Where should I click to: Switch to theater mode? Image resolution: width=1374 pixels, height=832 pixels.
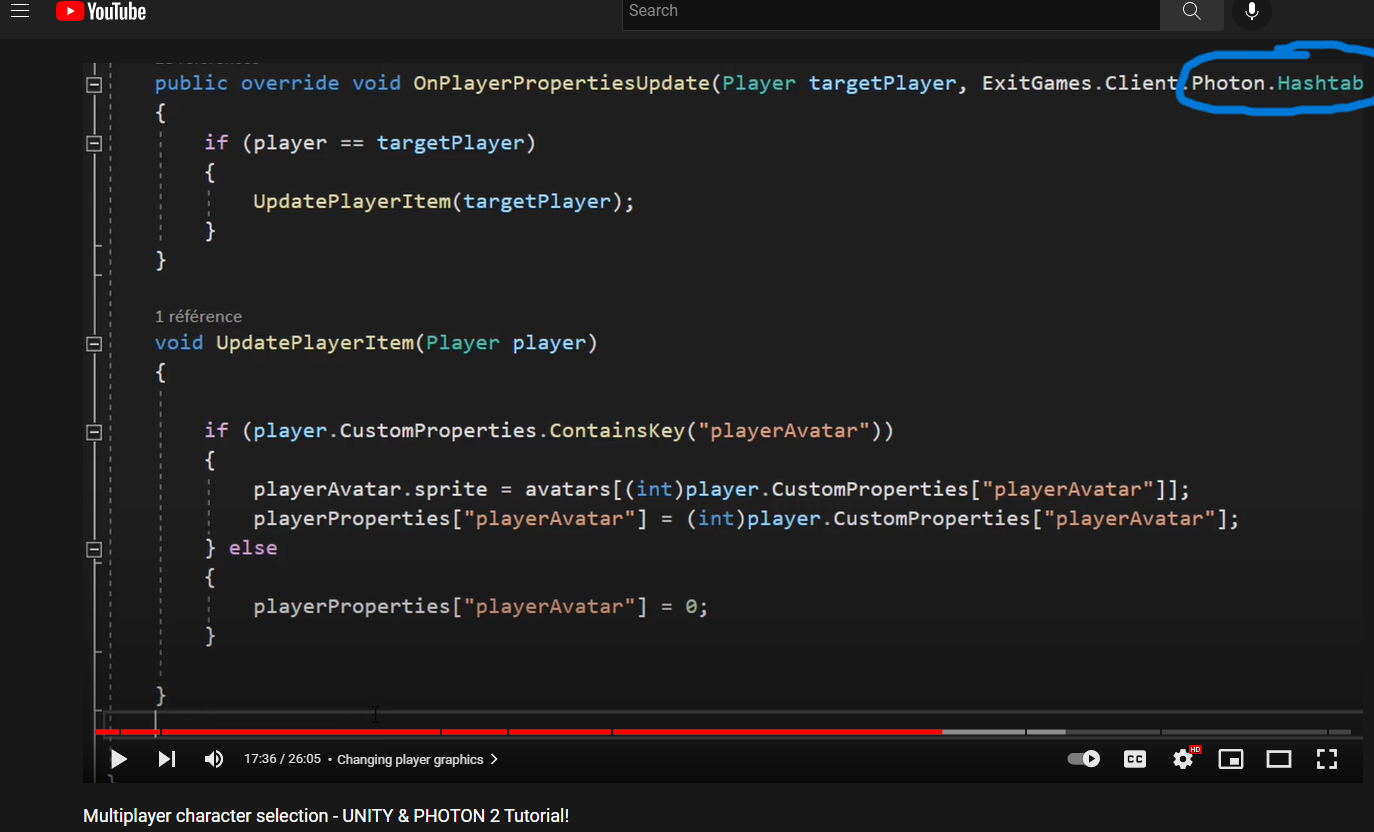pos(1279,759)
